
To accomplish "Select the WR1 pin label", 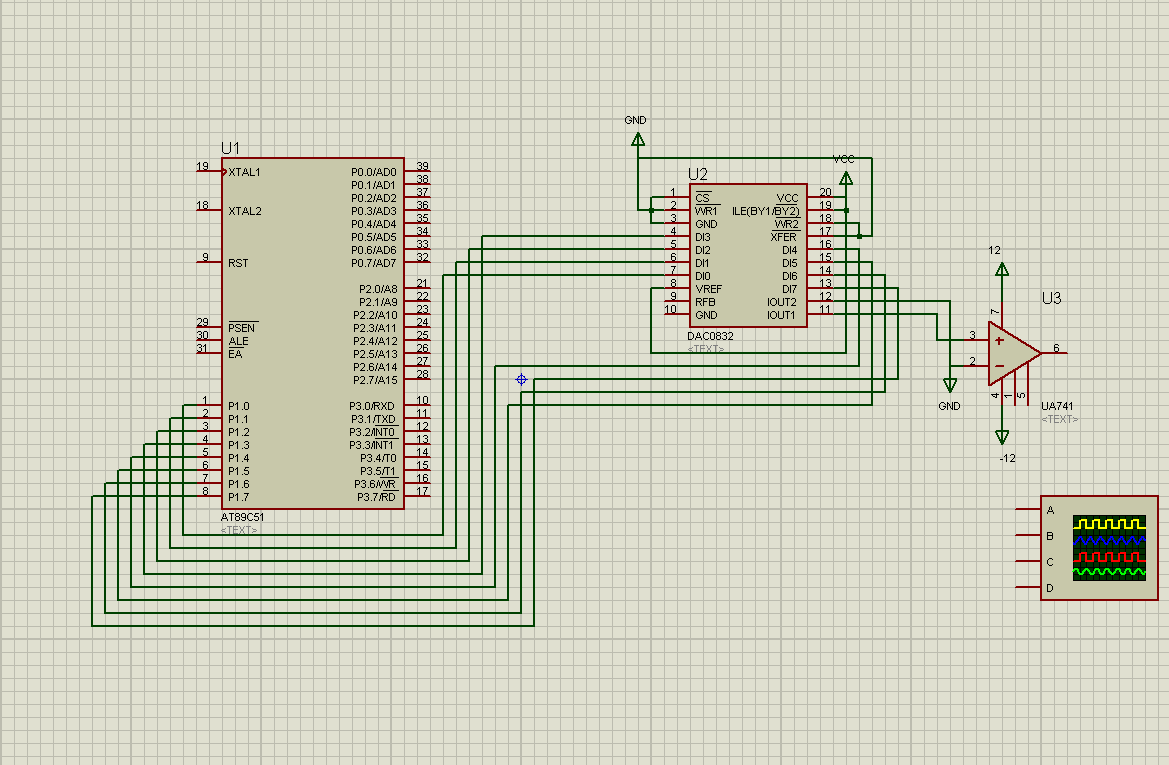I will point(706,211).
